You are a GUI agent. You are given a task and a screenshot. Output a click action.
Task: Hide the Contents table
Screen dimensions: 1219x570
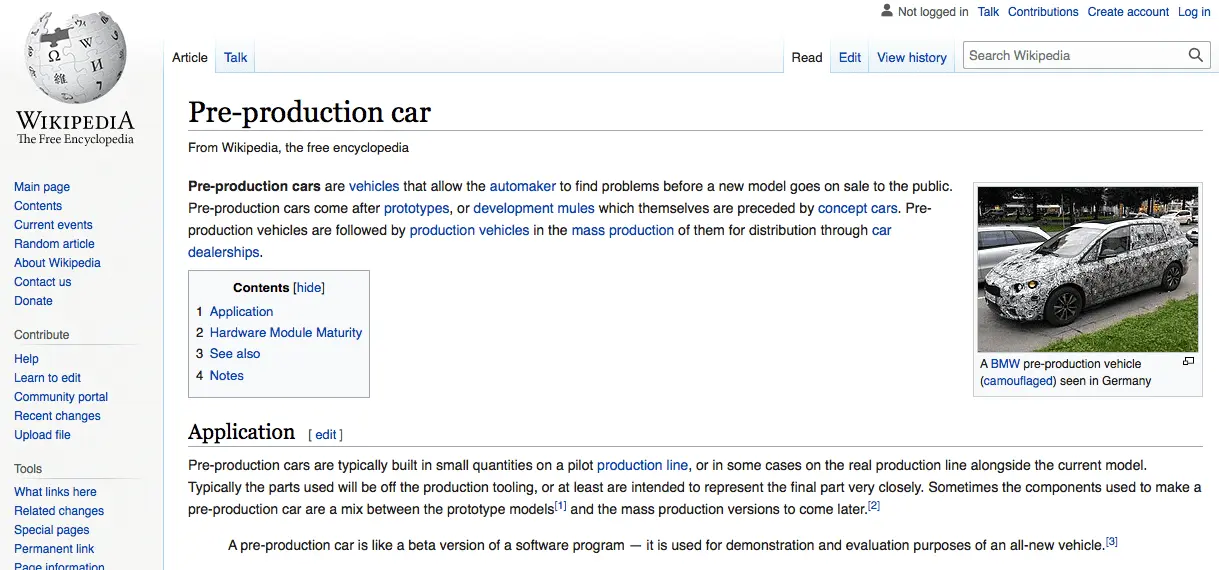tap(309, 287)
